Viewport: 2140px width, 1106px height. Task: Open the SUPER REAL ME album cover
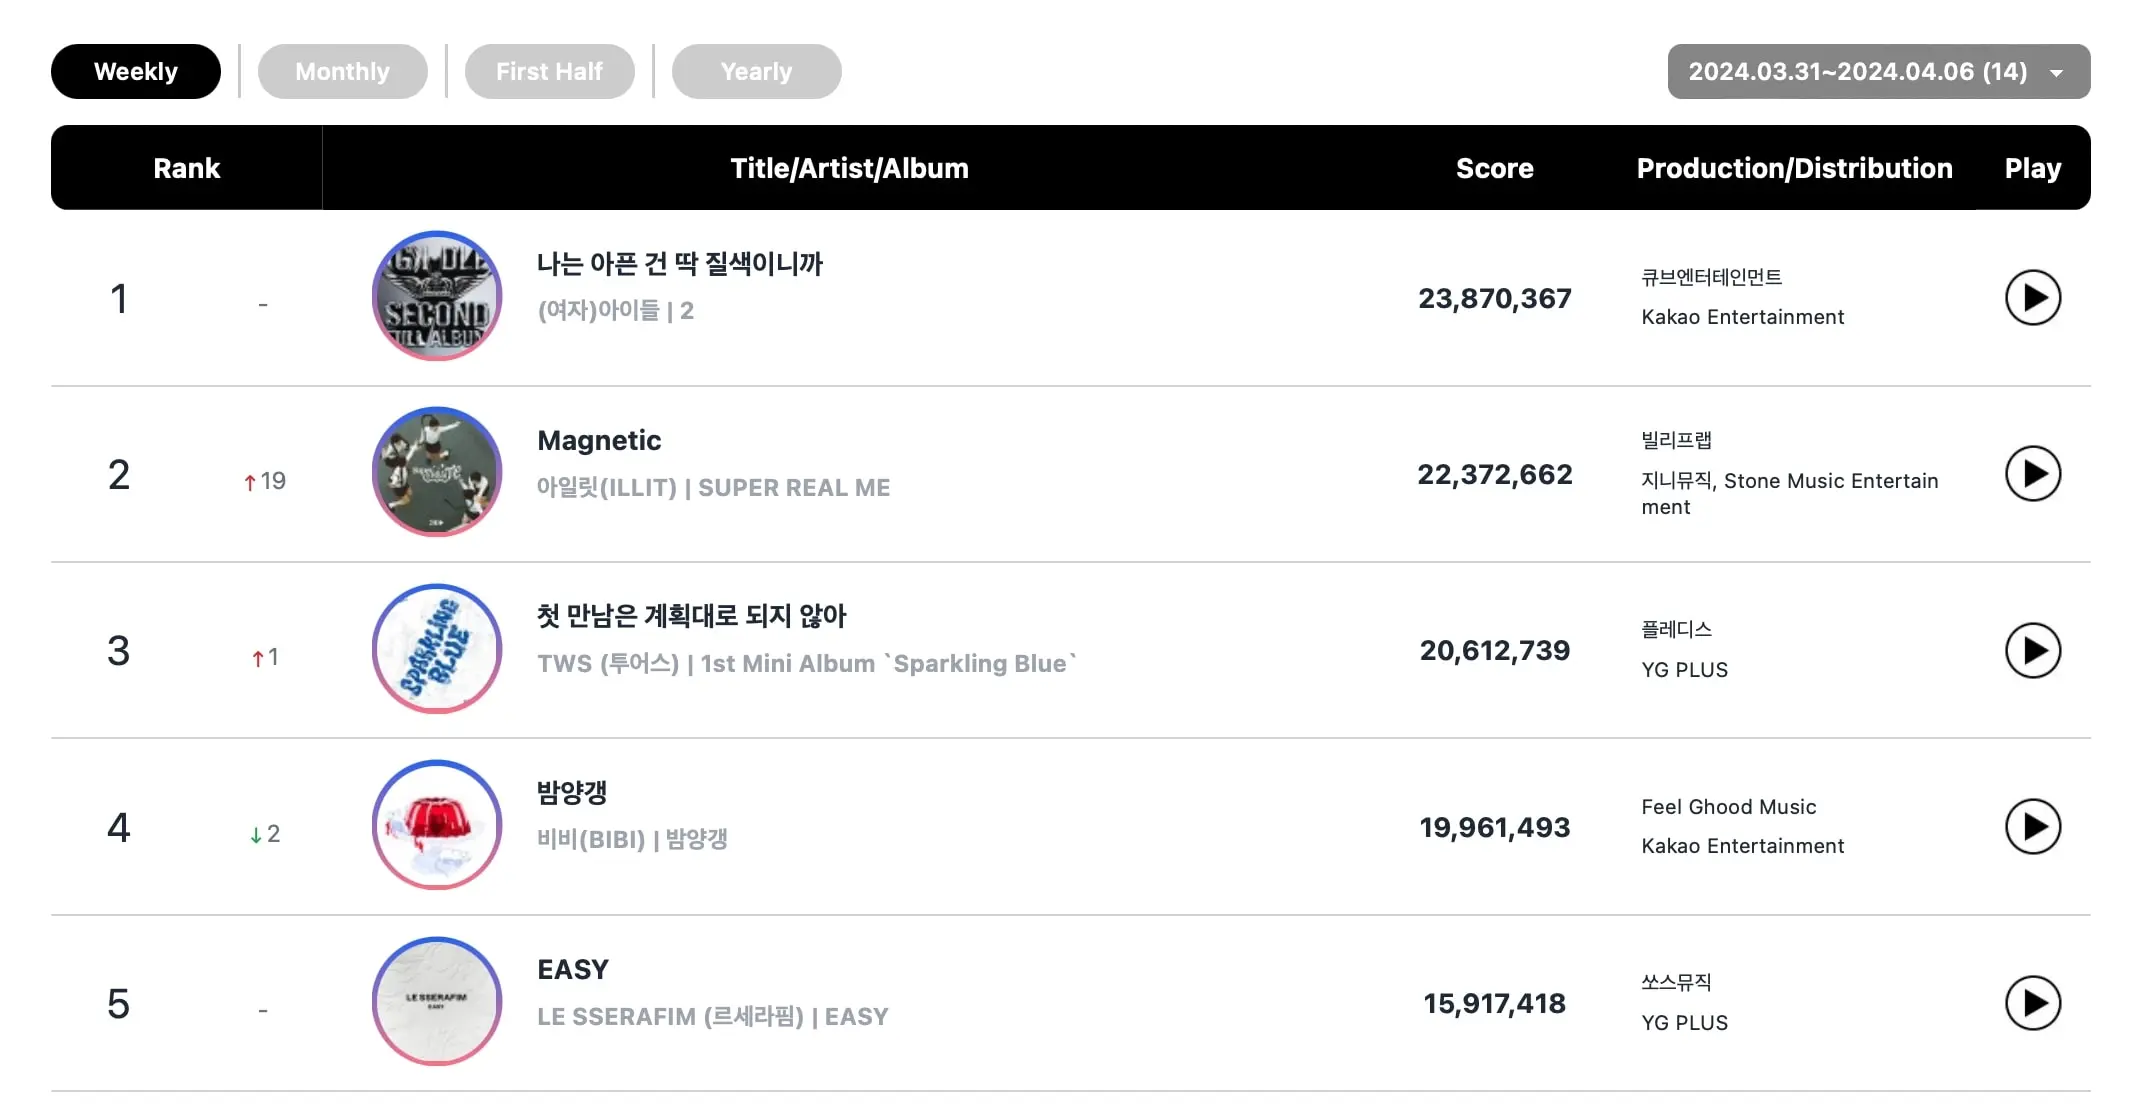coord(437,472)
